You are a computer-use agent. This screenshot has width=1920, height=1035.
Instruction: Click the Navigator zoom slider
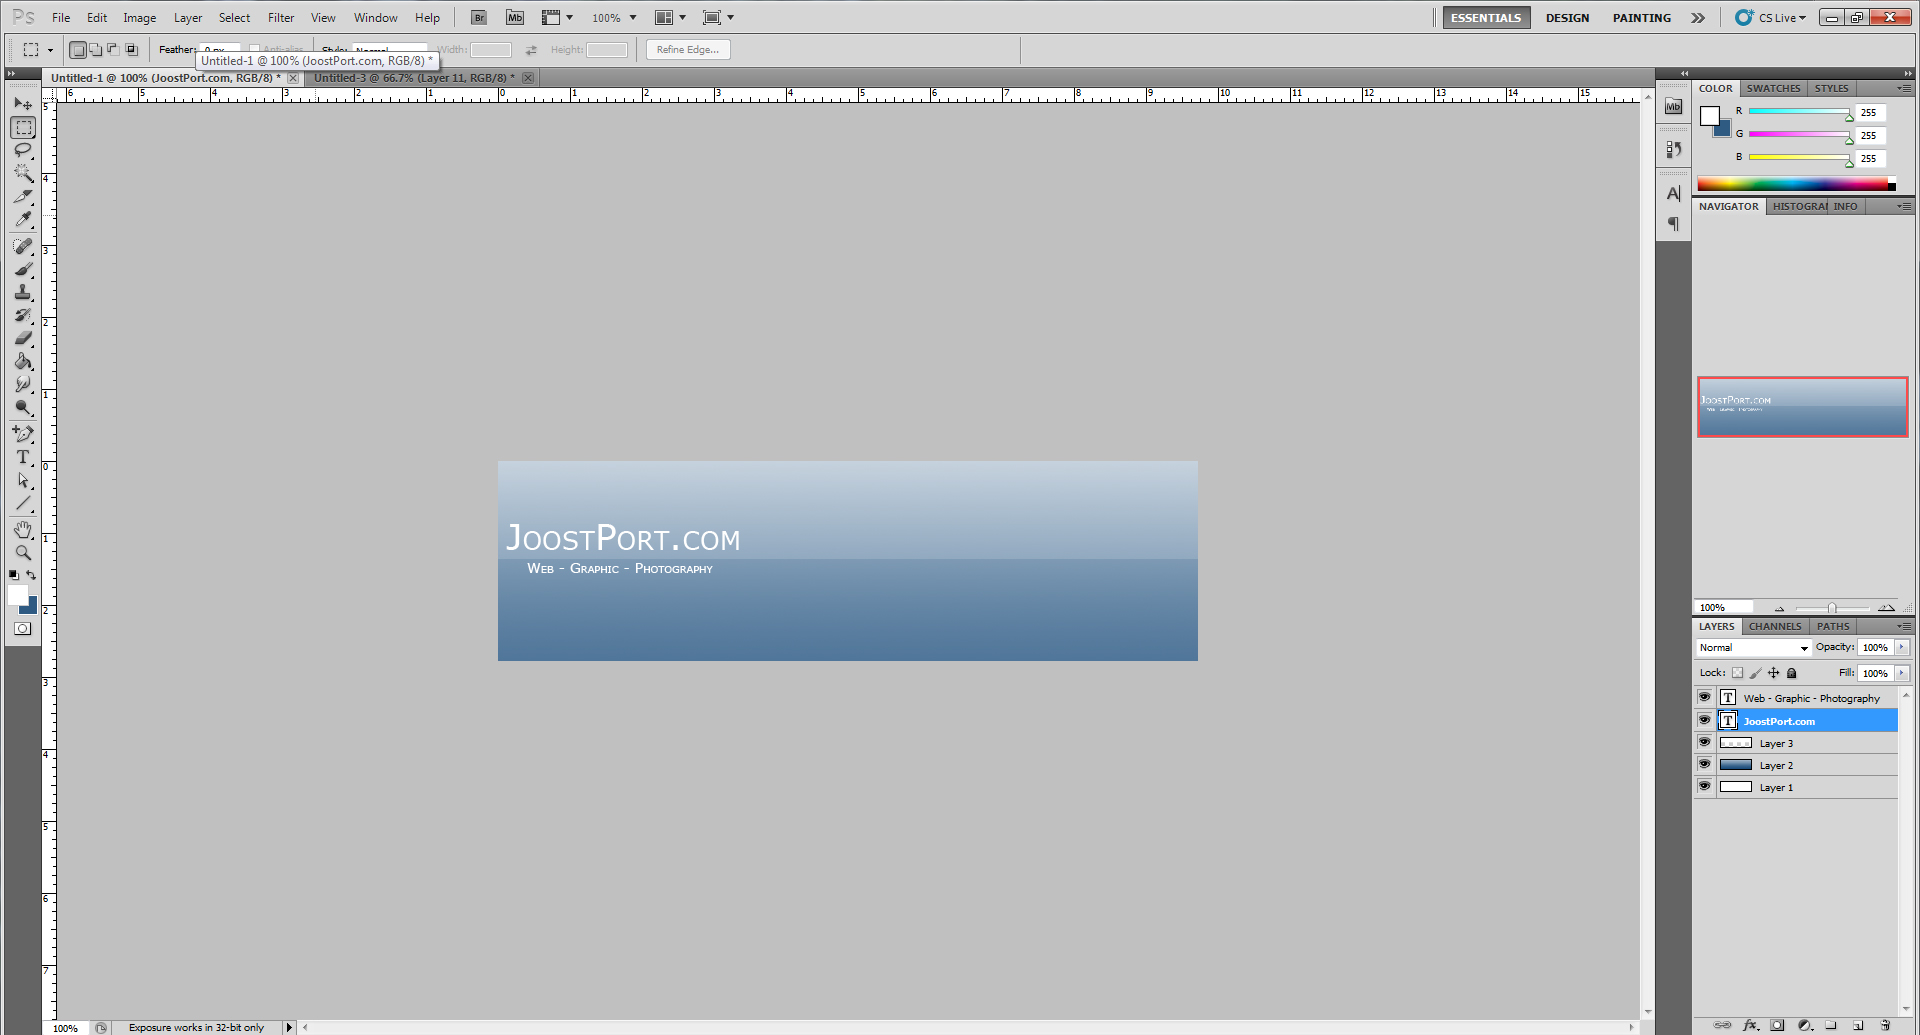[x=1832, y=608]
